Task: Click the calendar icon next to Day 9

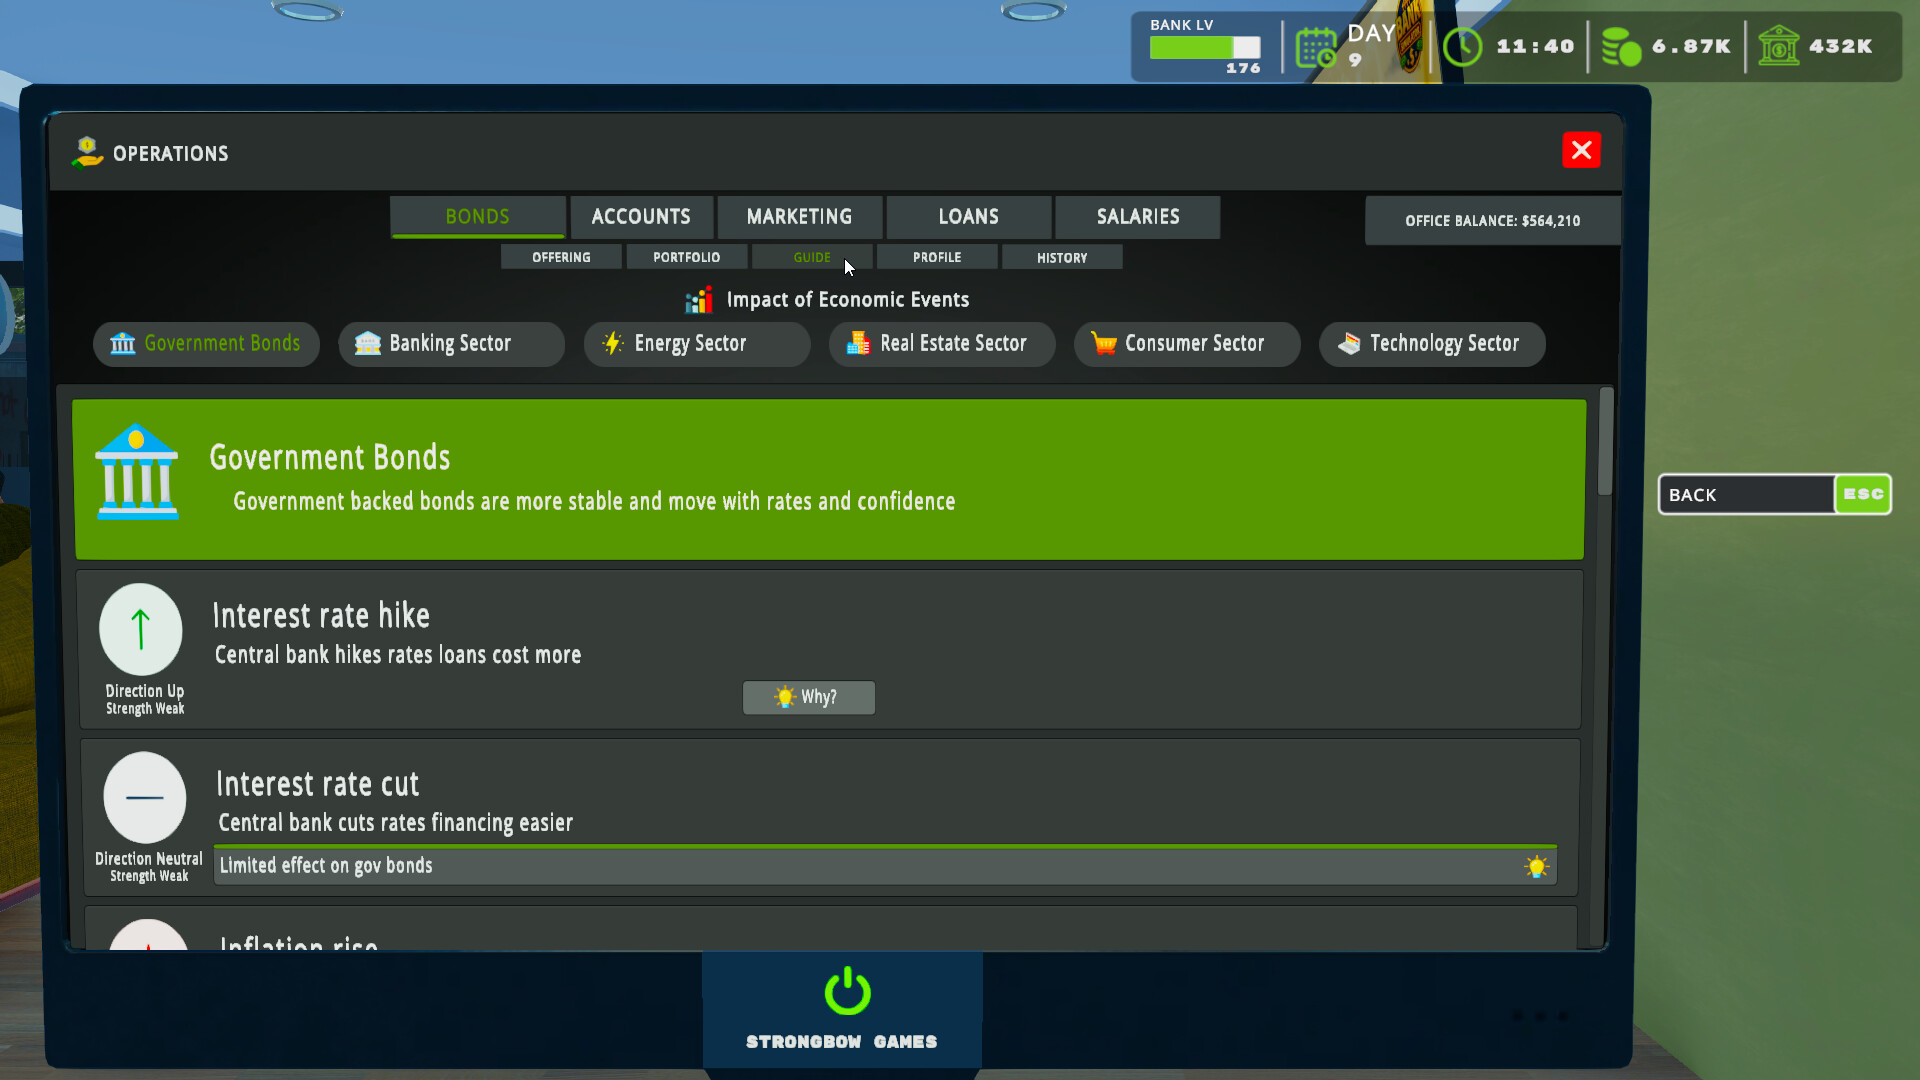Action: tap(1316, 46)
